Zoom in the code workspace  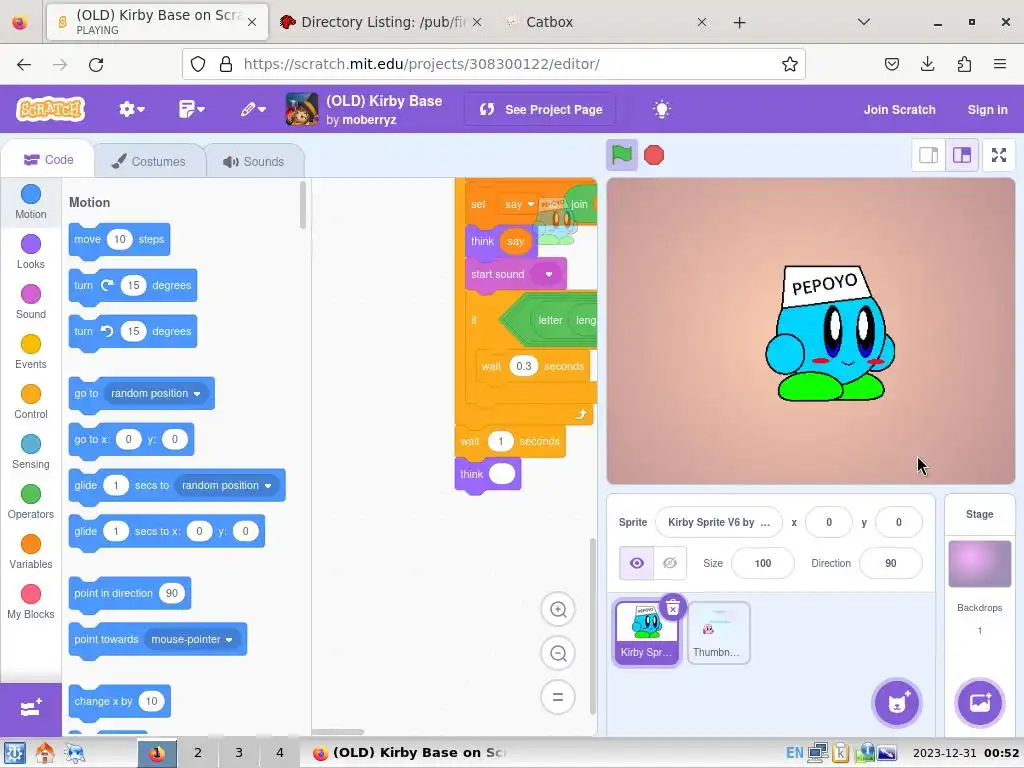(558, 609)
